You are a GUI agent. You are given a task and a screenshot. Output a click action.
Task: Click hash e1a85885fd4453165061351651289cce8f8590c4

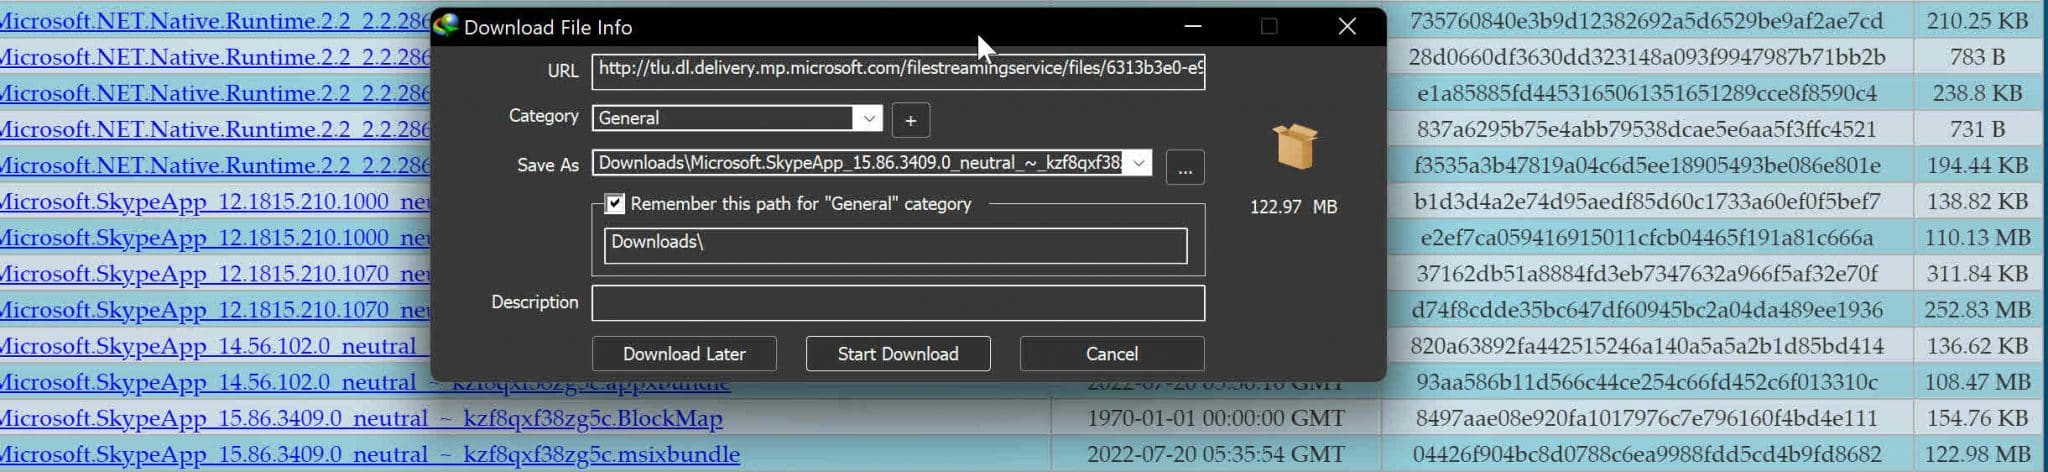pos(1646,94)
